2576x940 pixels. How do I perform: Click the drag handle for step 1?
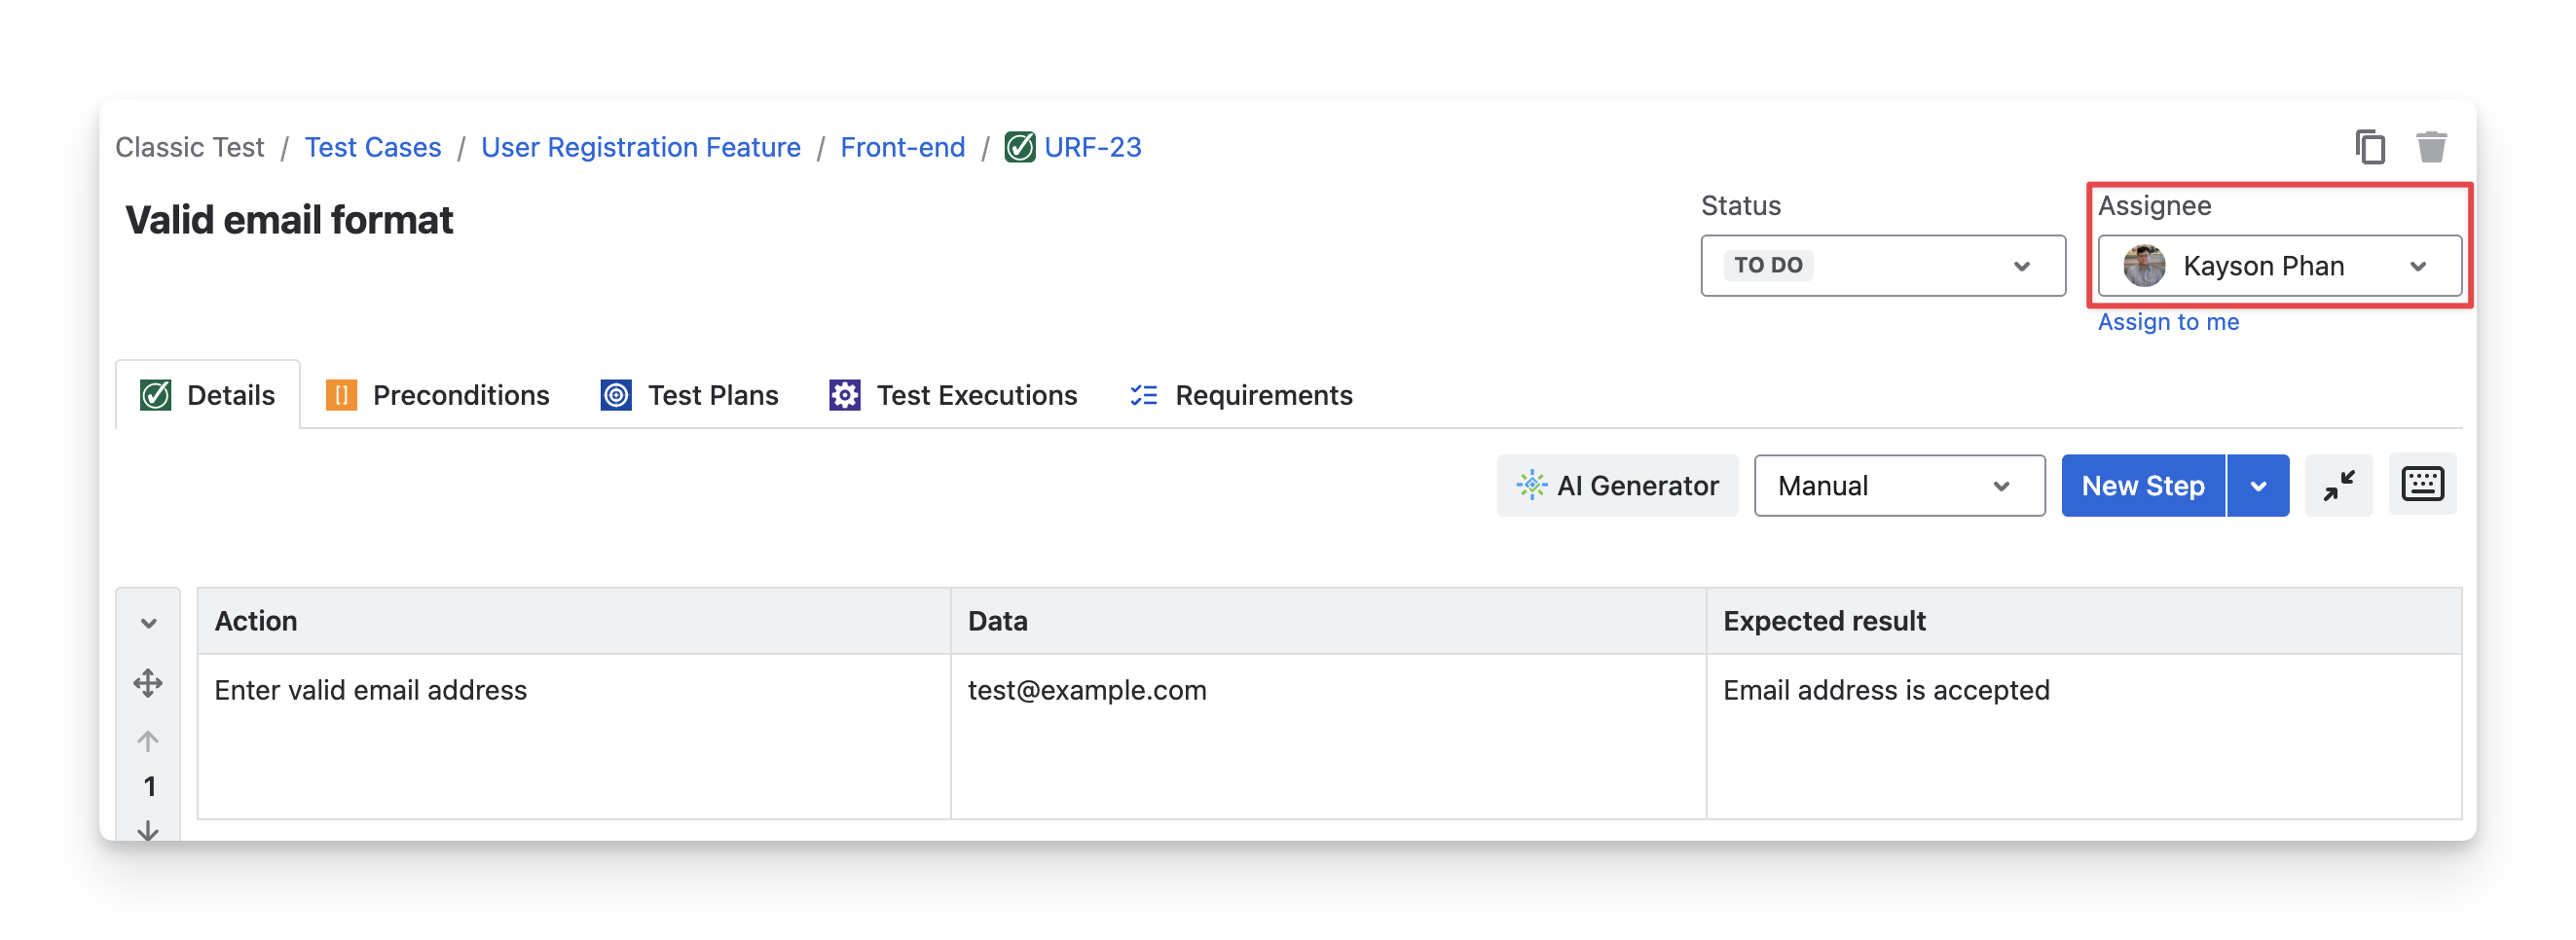click(148, 684)
